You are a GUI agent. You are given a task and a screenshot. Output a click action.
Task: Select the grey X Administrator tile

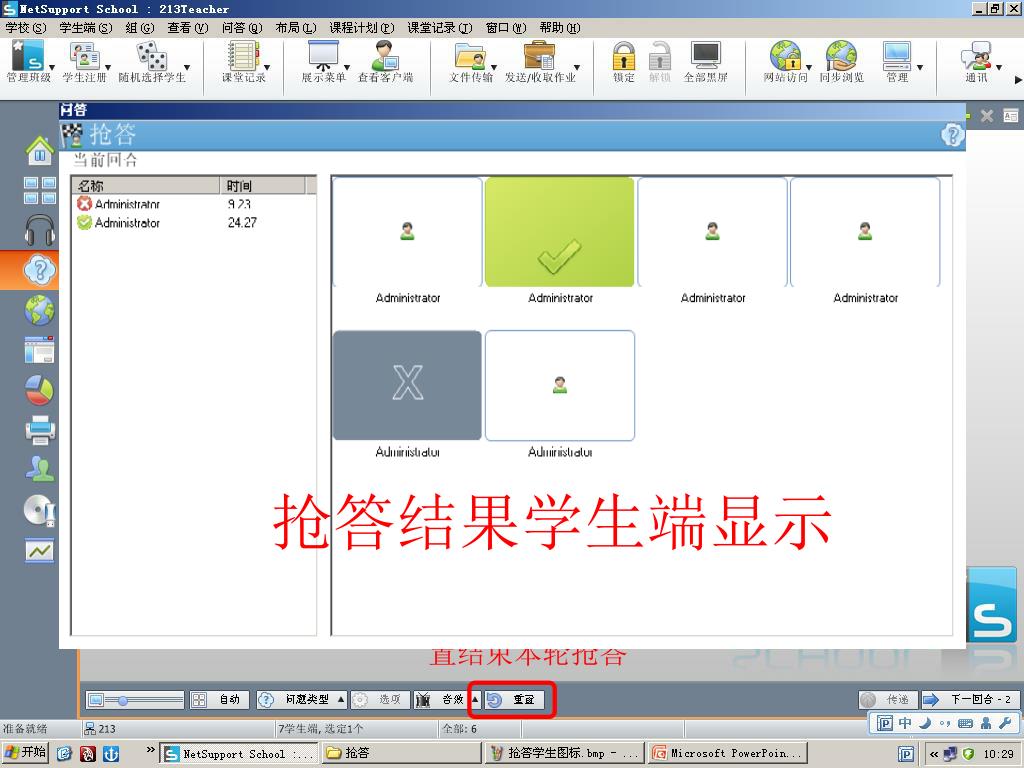click(408, 385)
